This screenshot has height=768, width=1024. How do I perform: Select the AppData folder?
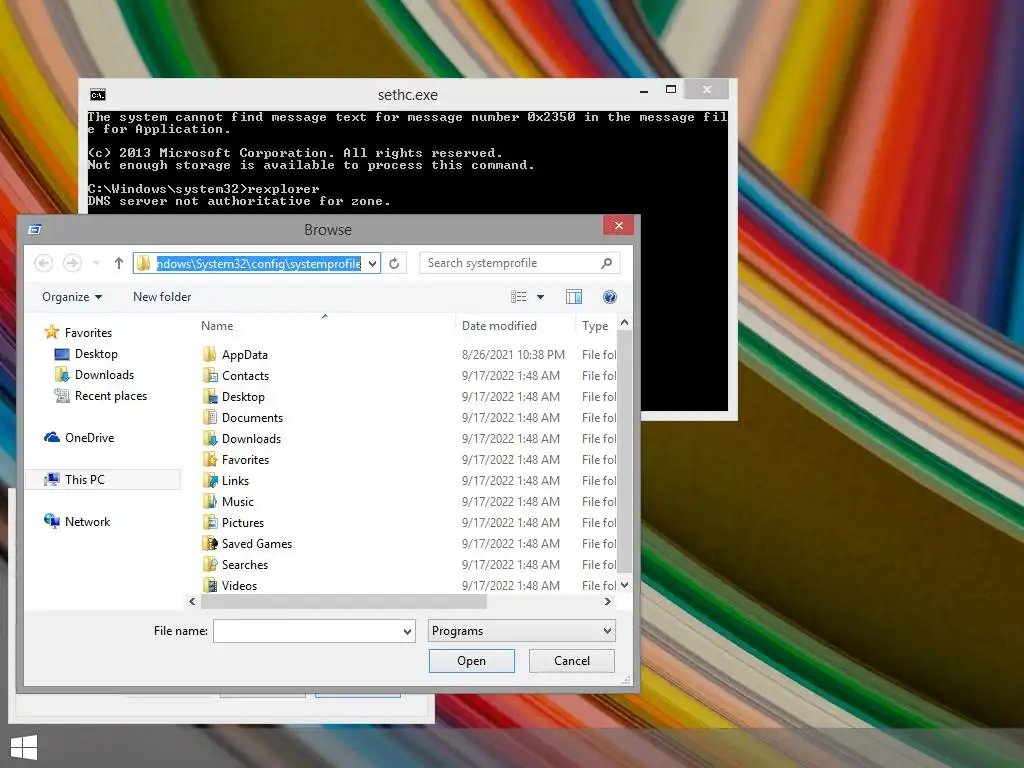point(244,355)
